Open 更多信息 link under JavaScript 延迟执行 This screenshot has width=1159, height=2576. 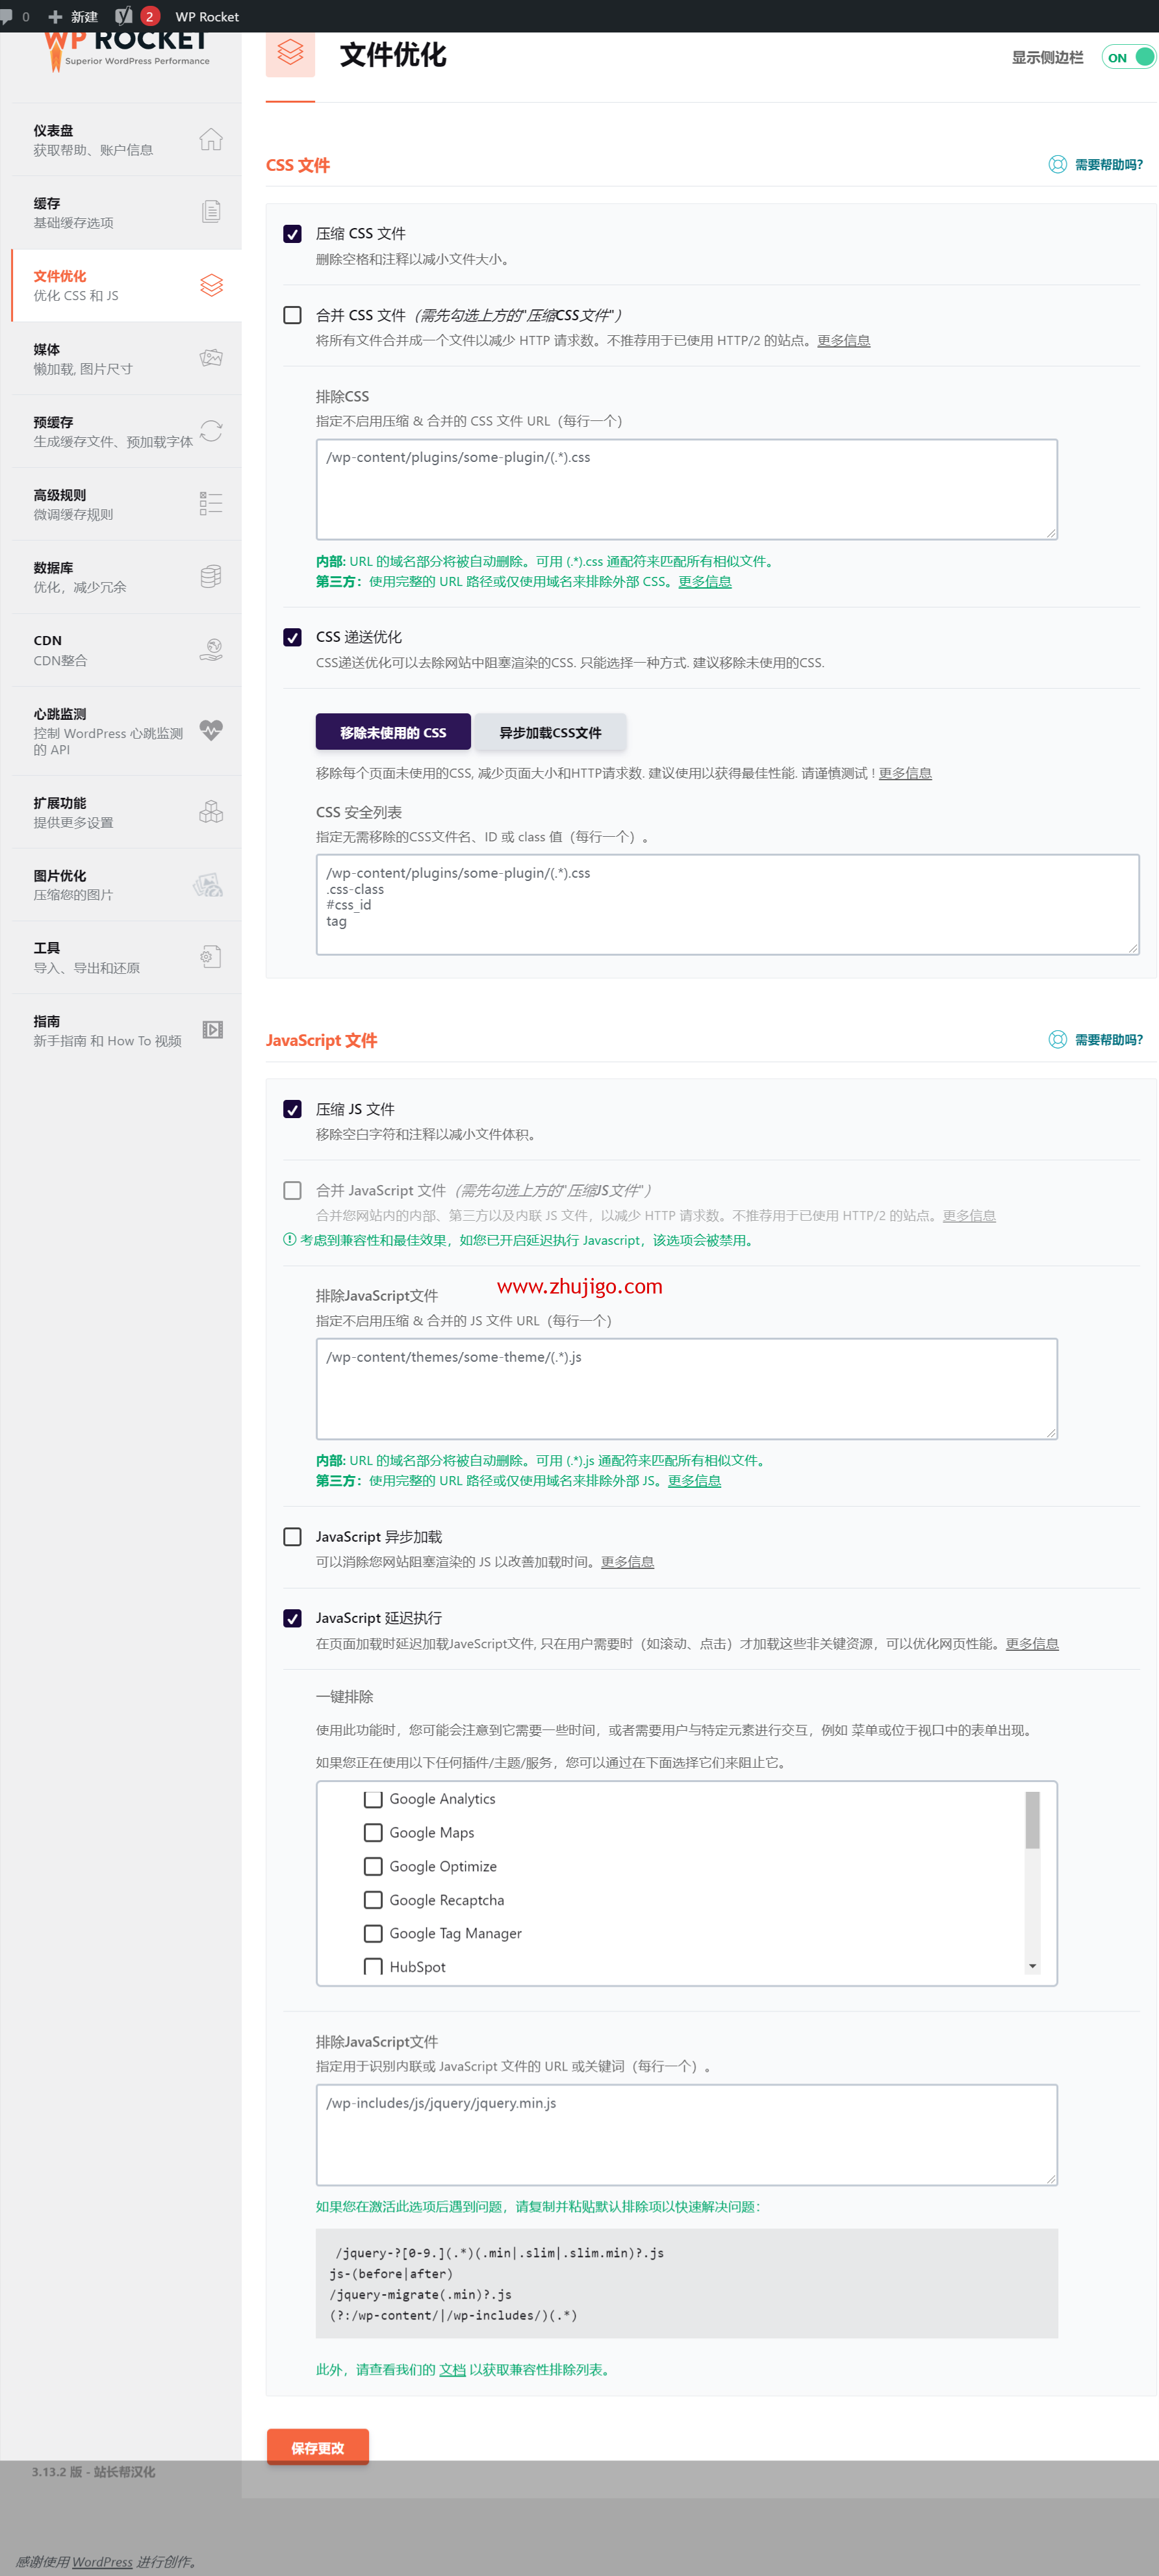pos(1032,1643)
